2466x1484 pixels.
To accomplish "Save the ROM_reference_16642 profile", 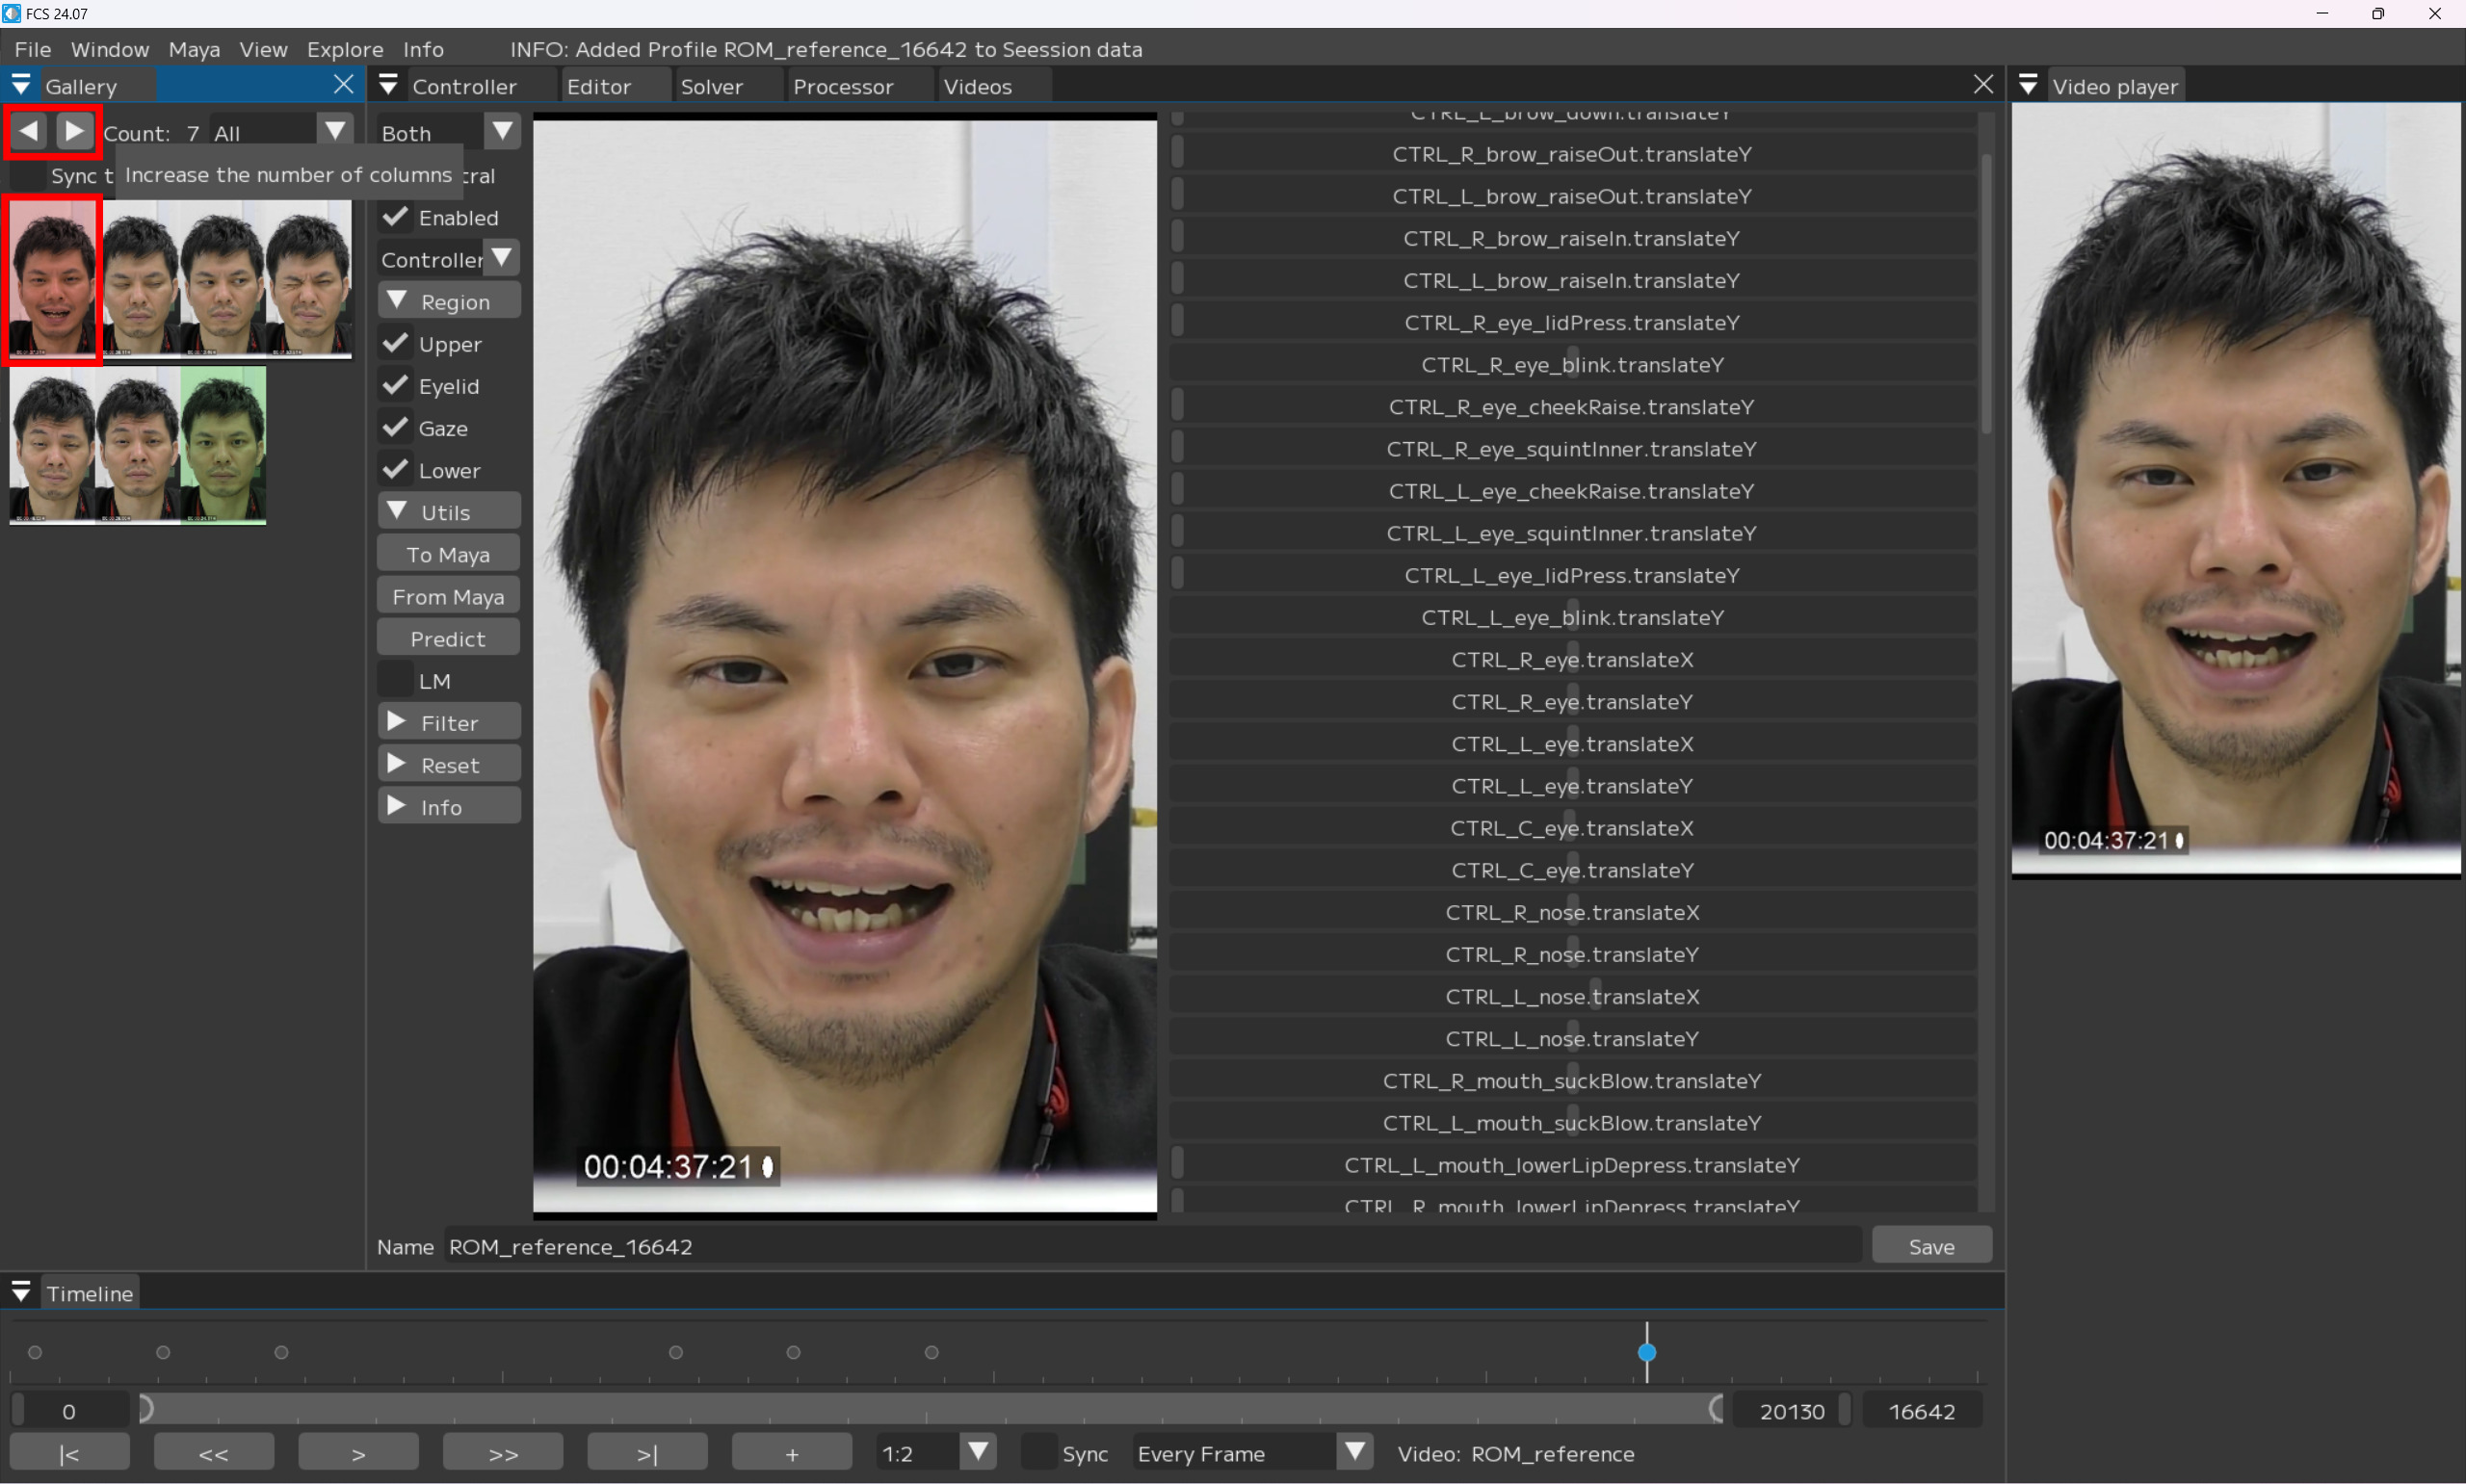I will (x=1930, y=1246).
